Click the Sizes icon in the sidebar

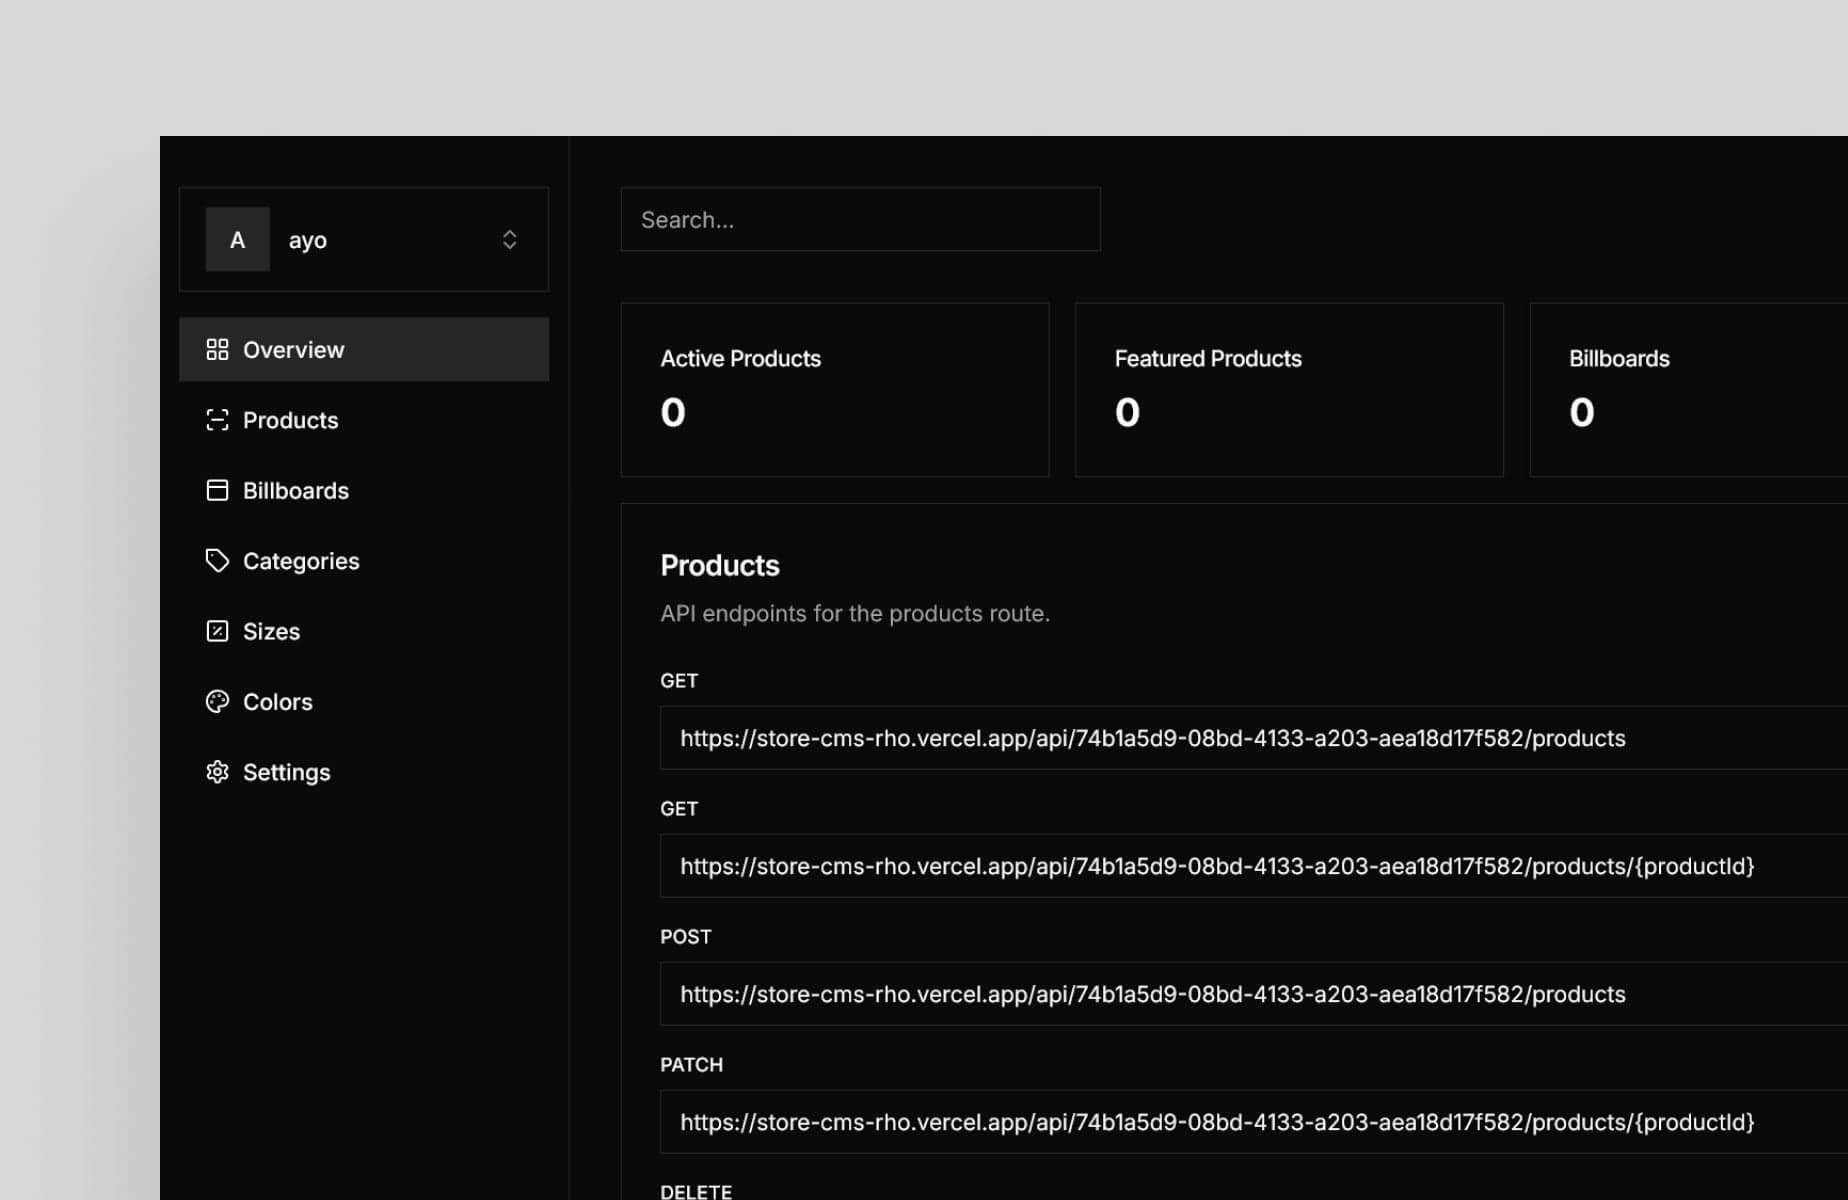[218, 631]
